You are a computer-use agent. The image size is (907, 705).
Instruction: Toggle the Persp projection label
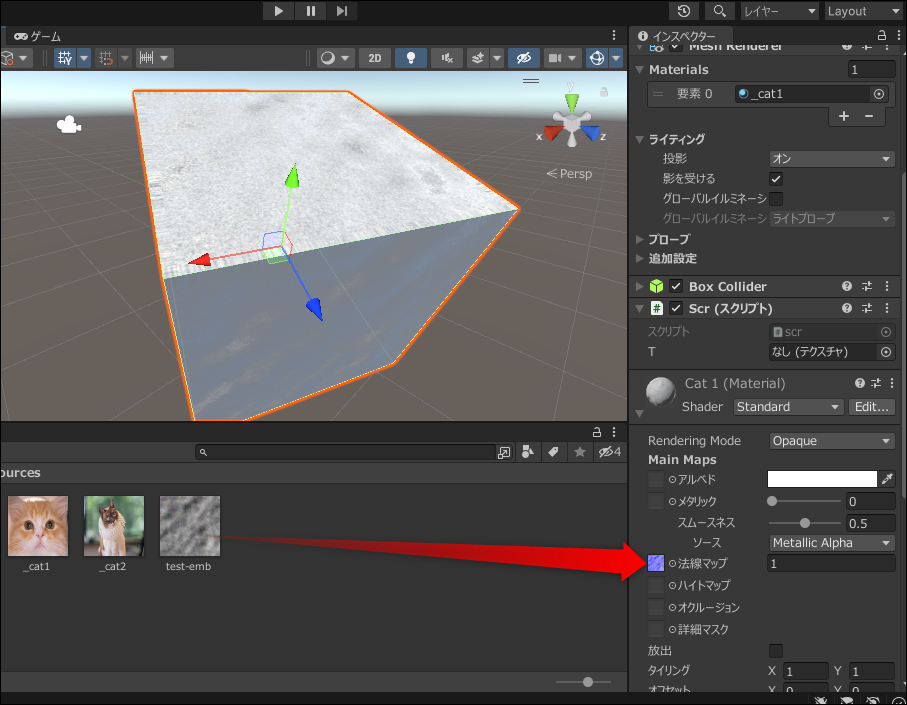(569, 174)
